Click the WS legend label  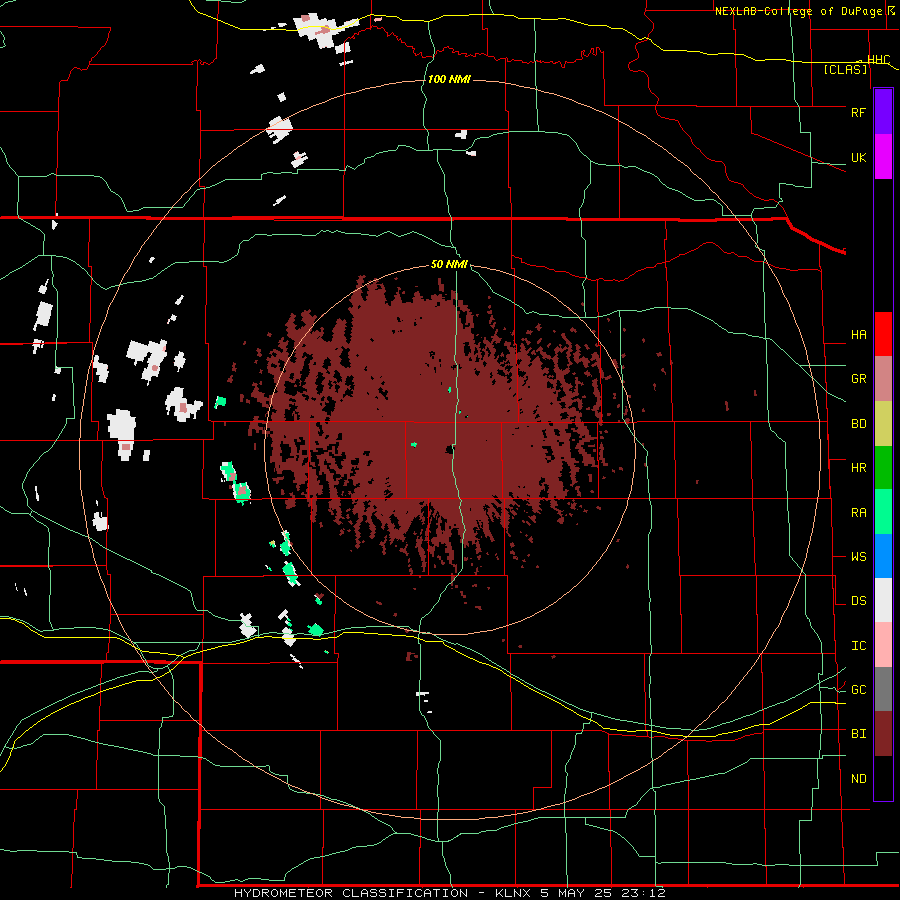(858, 556)
